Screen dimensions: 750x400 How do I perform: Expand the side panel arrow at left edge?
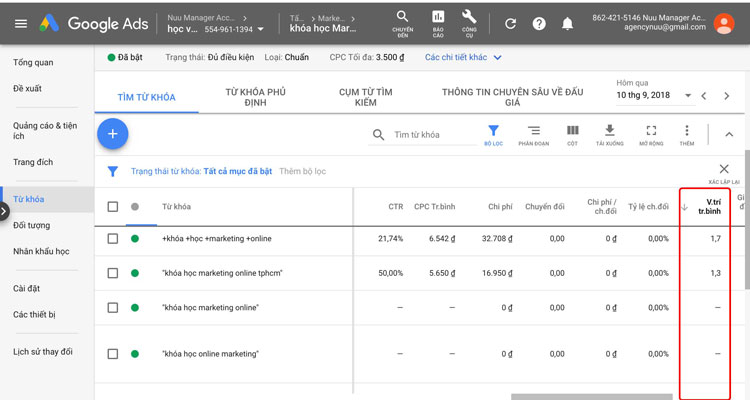click(4, 211)
